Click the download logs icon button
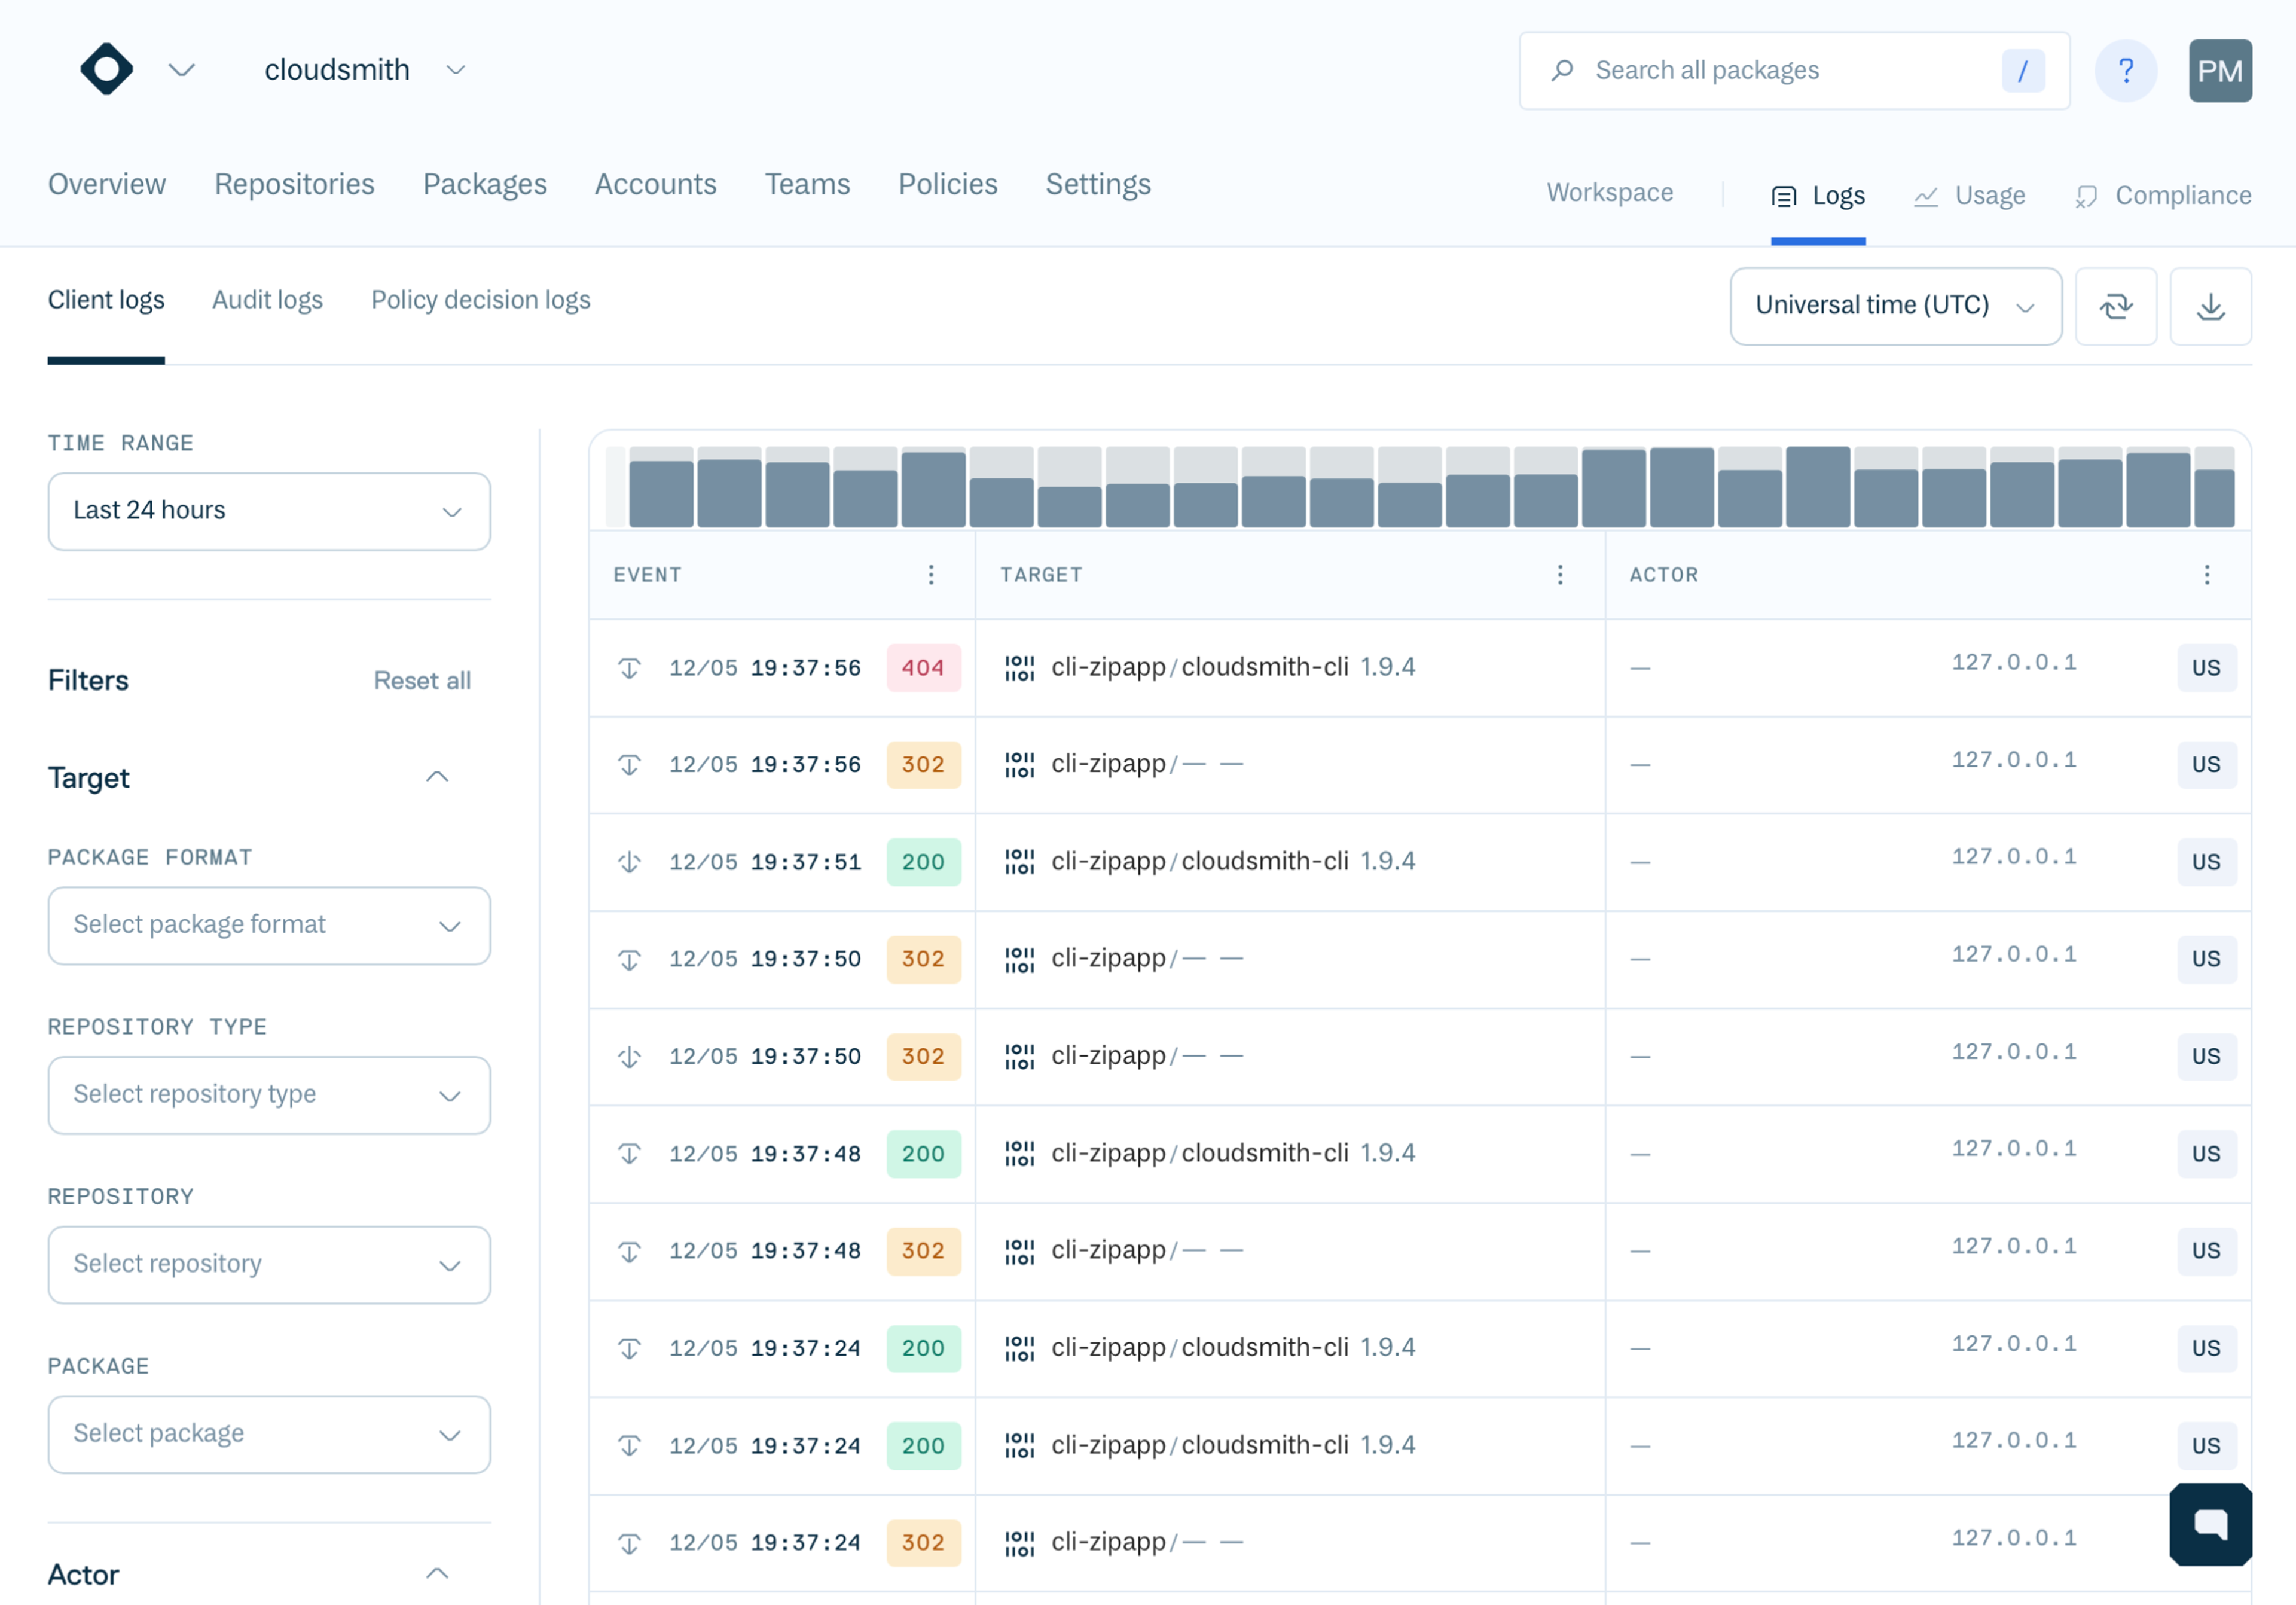This screenshot has width=2296, height=1605. [2210, 306]
